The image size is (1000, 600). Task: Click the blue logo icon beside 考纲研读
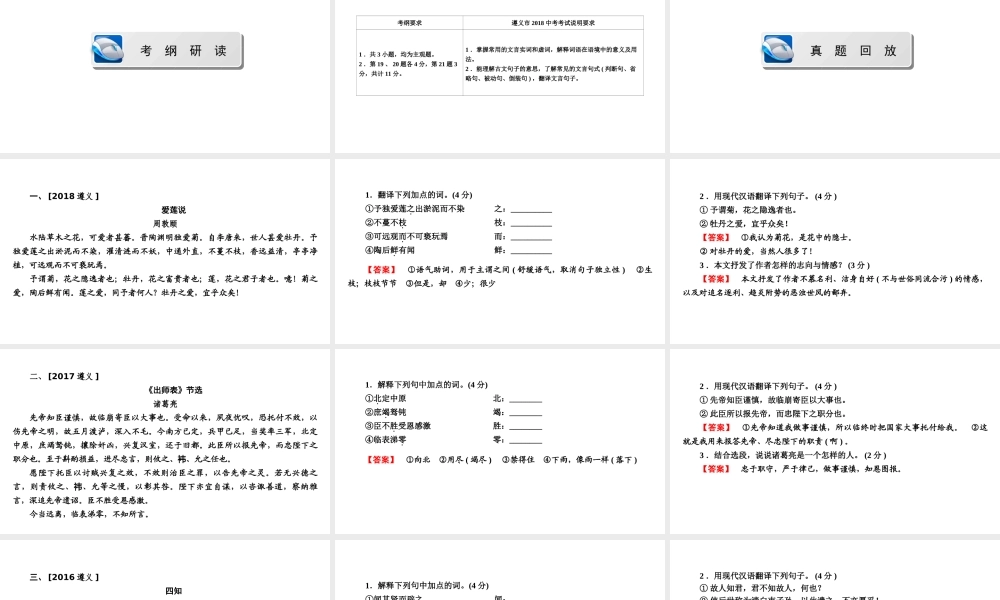[108, 50]
